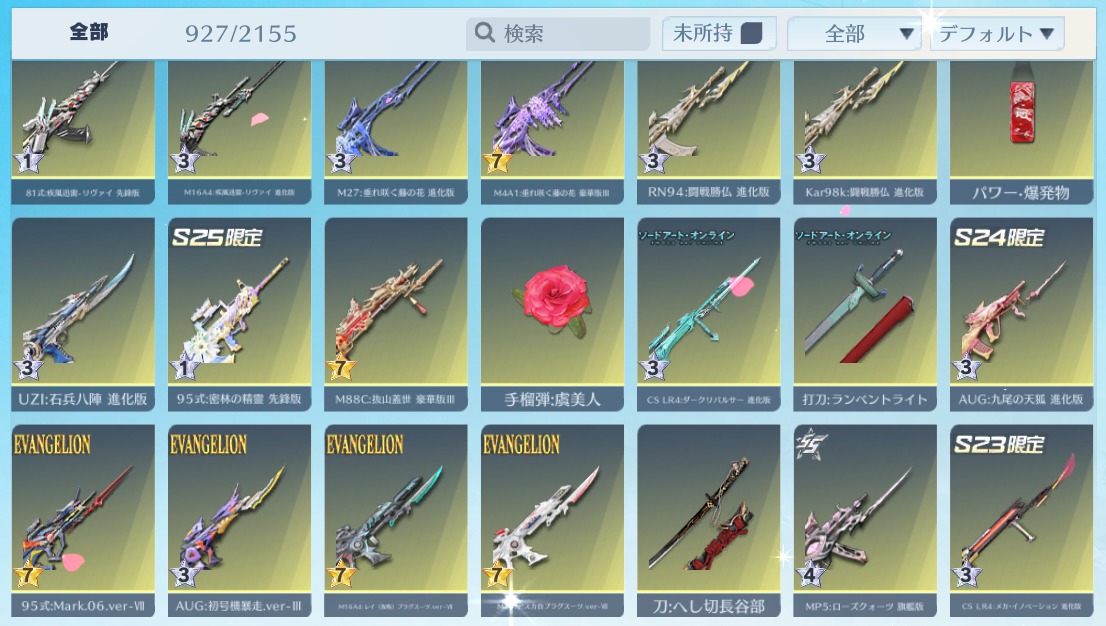The height and width of the screenshot is (626, 1106).
Task: Select the 全部 category tab
Action: pos(89,32)
